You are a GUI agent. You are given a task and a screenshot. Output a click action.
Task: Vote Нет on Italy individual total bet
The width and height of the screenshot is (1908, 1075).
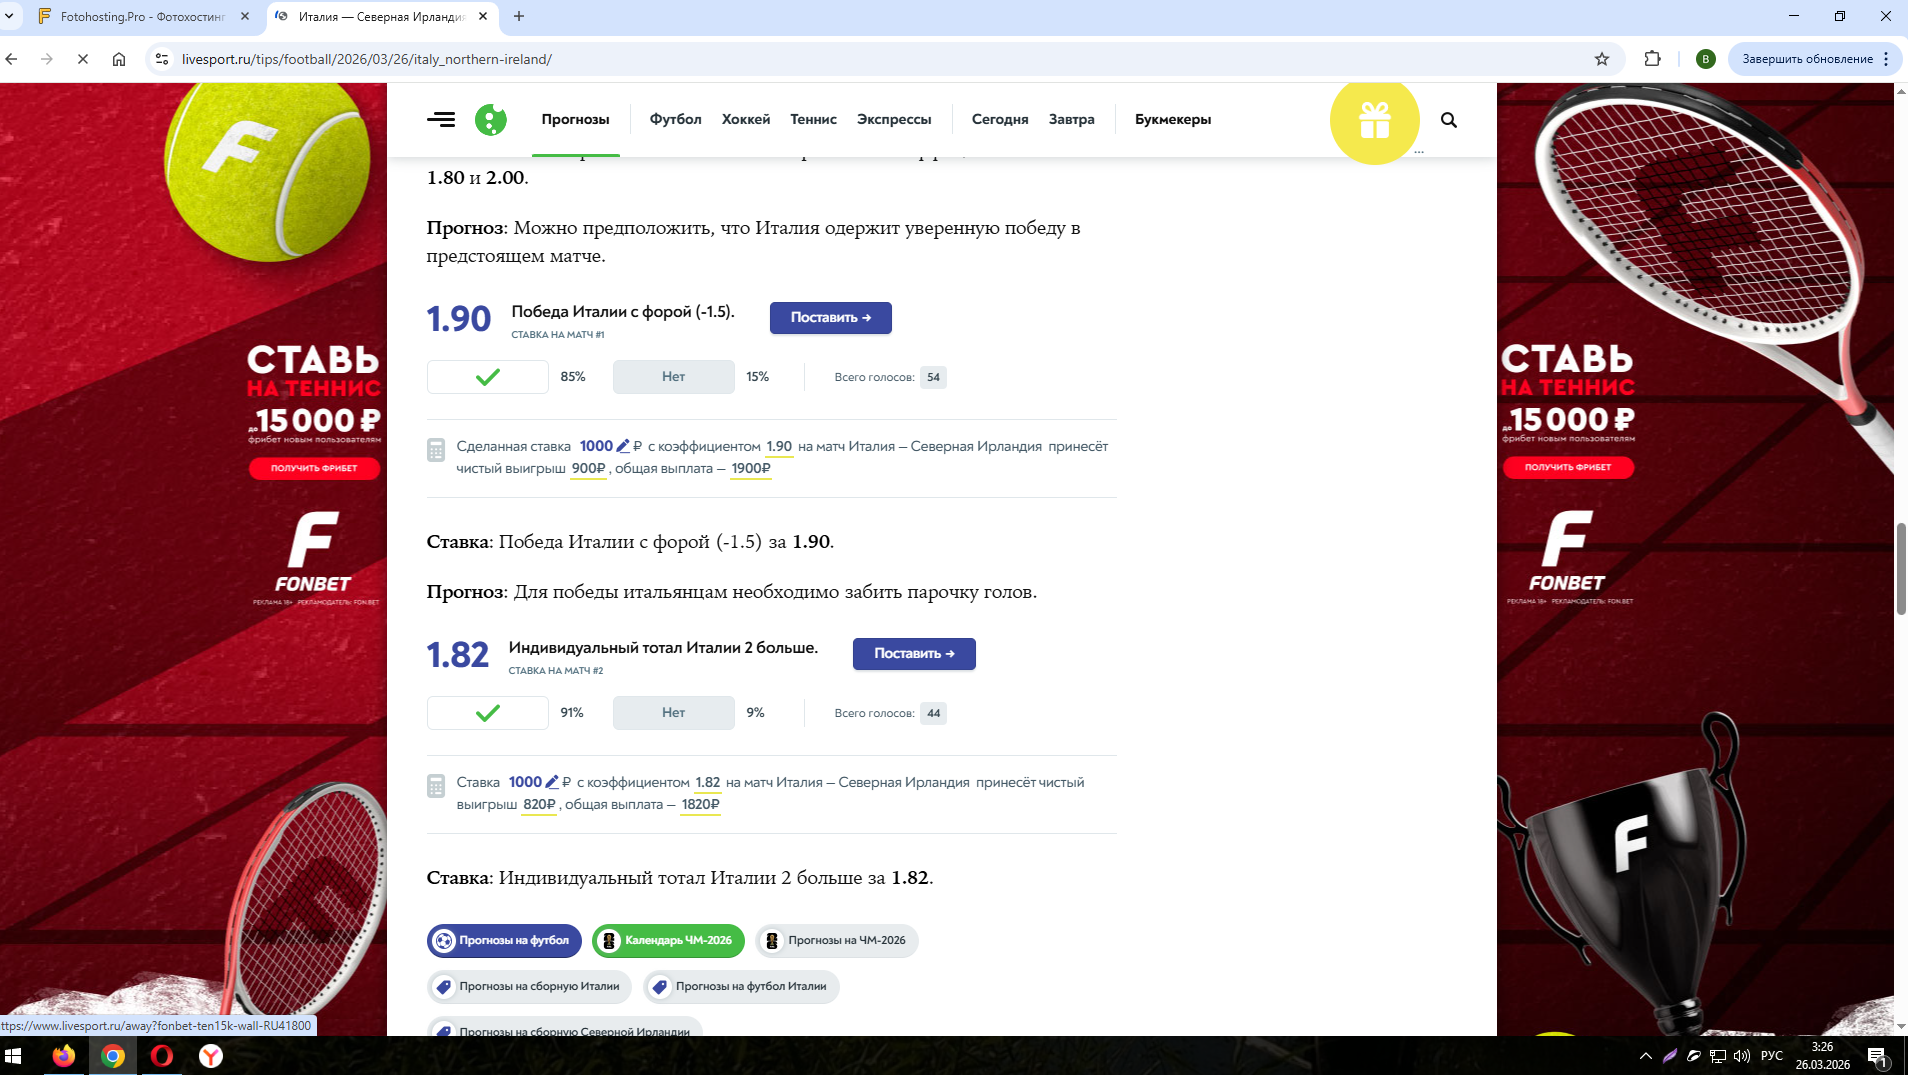(674, 713)
